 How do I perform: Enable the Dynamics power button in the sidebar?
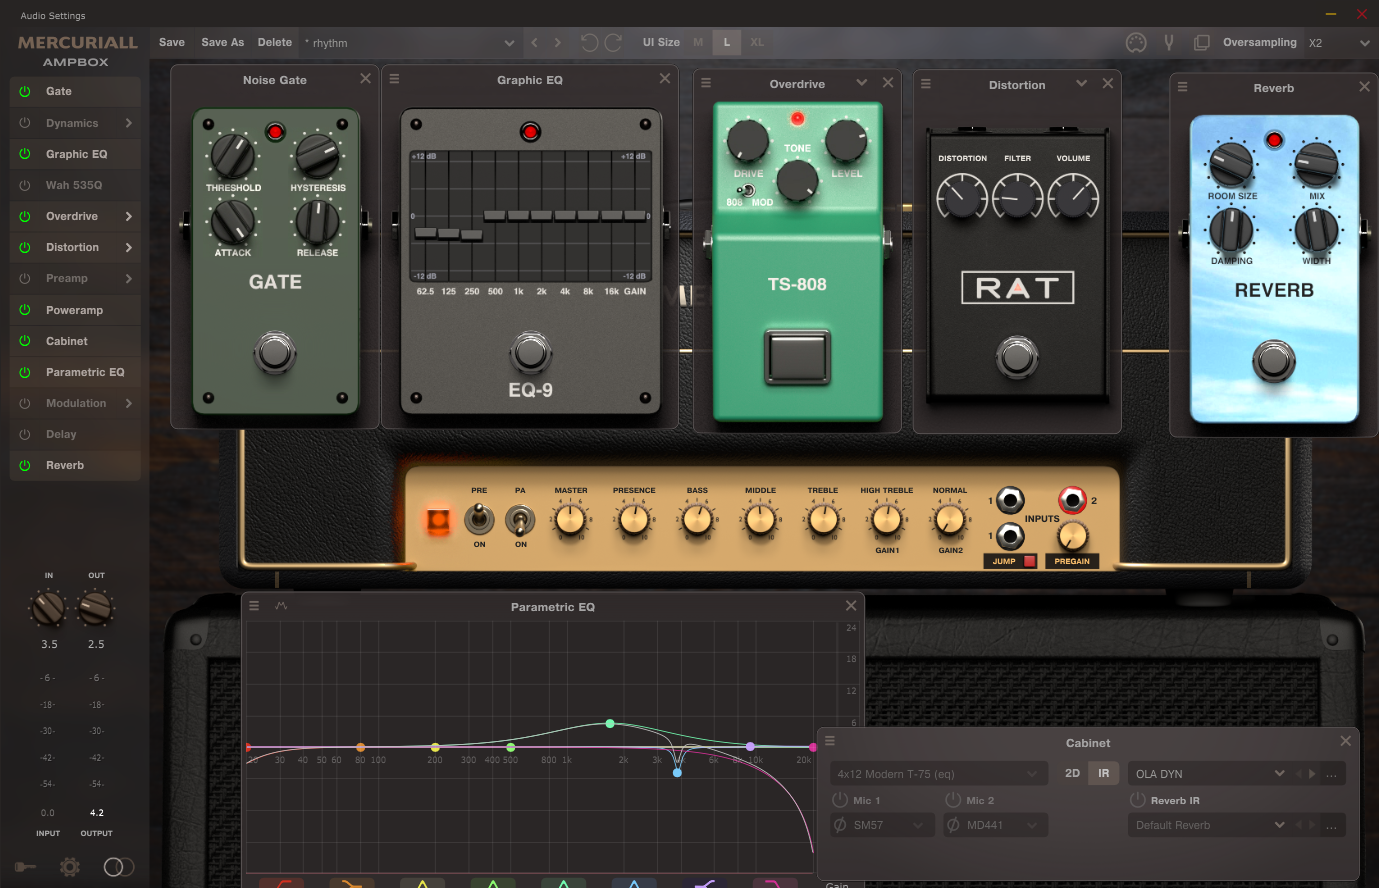coord(25,123)
